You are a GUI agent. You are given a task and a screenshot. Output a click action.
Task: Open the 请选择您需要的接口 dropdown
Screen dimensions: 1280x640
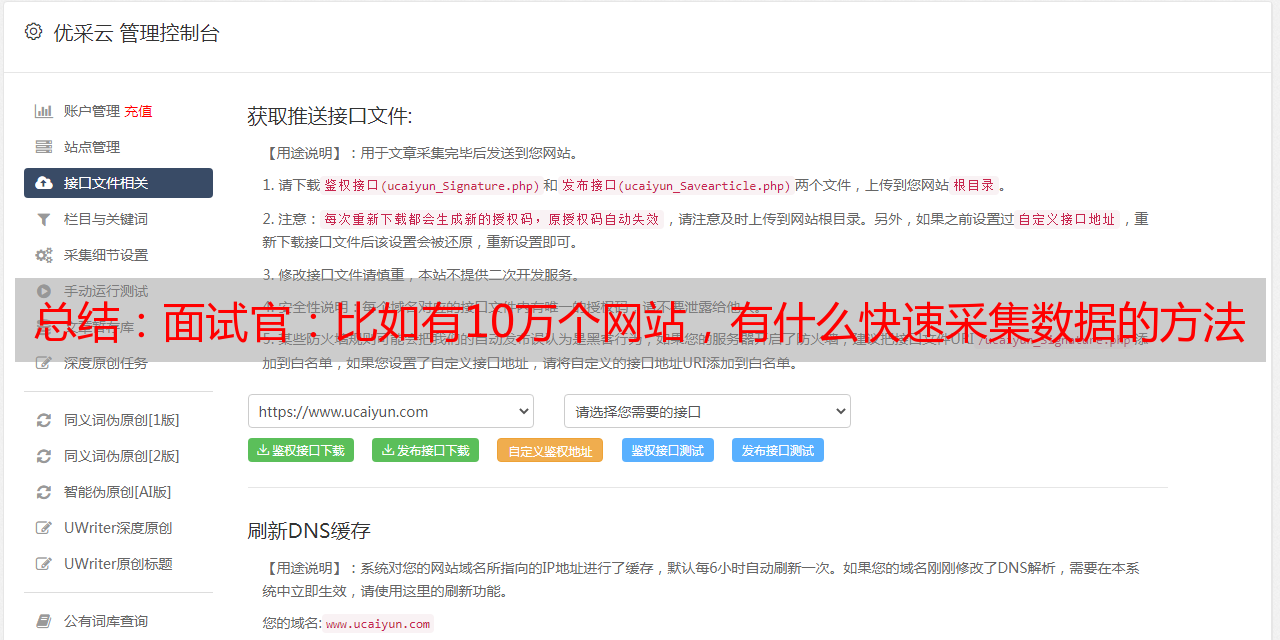coord(707,411)
